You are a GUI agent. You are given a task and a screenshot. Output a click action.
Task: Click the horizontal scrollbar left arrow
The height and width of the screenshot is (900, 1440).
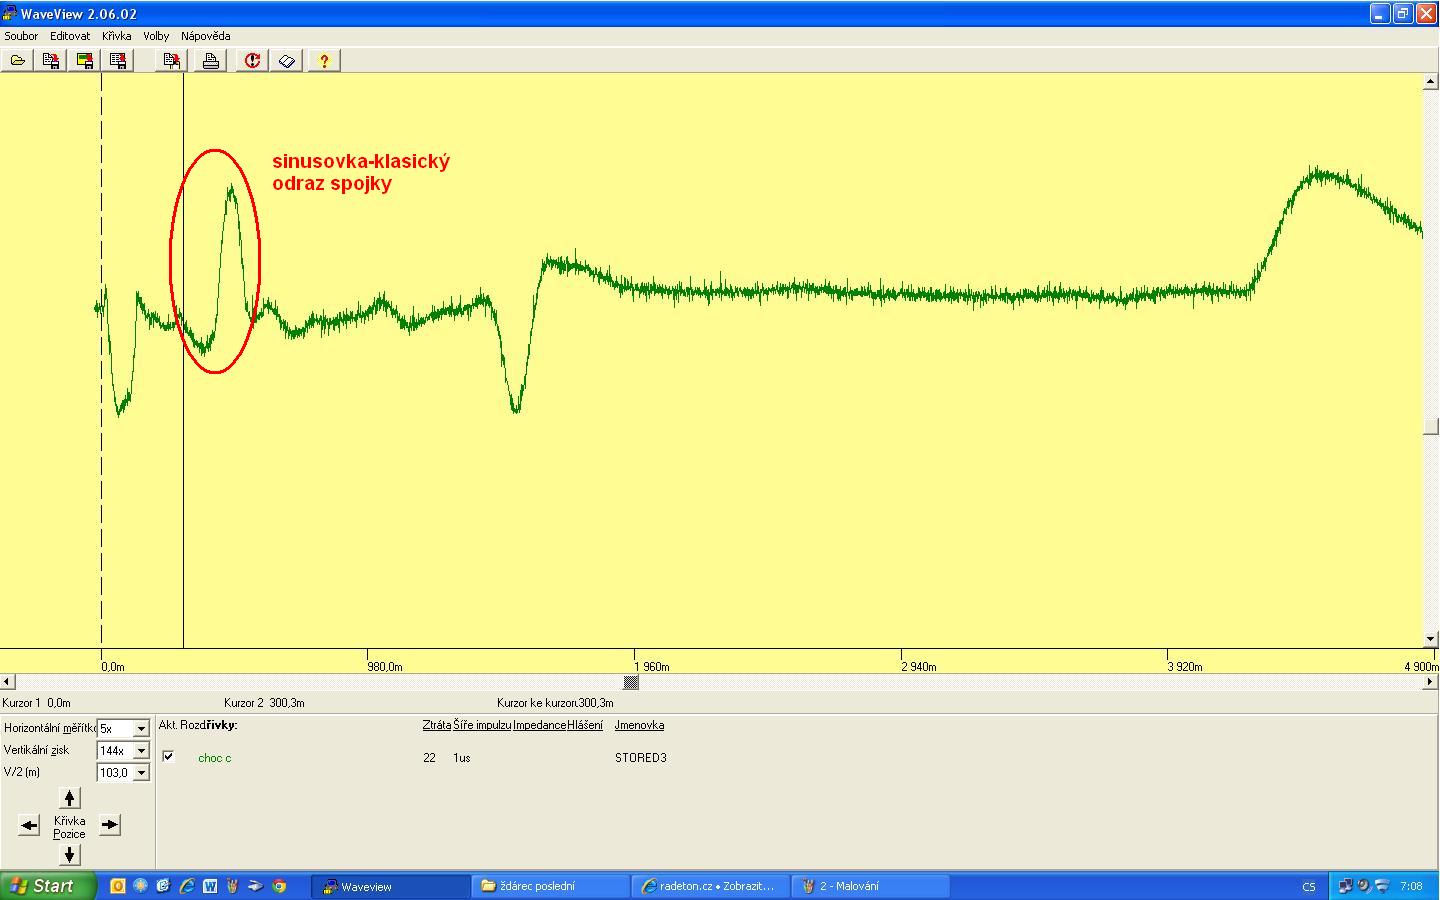pos(7,682)
